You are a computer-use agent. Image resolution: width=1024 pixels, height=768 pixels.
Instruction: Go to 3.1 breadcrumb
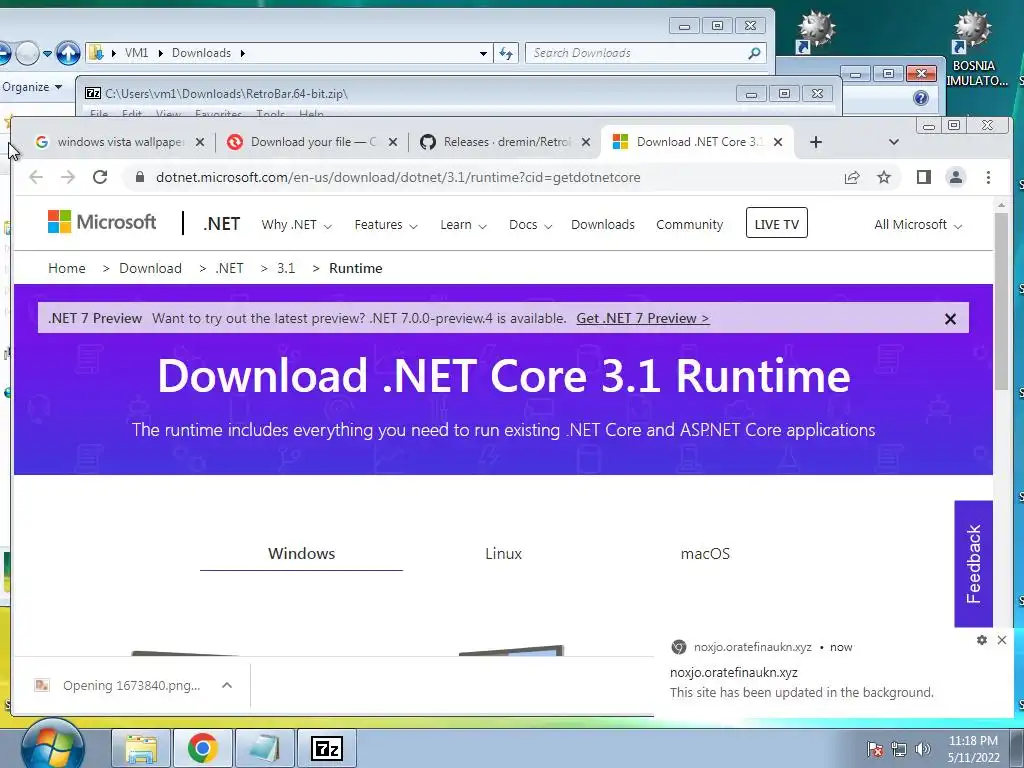[x=286, y=268]
